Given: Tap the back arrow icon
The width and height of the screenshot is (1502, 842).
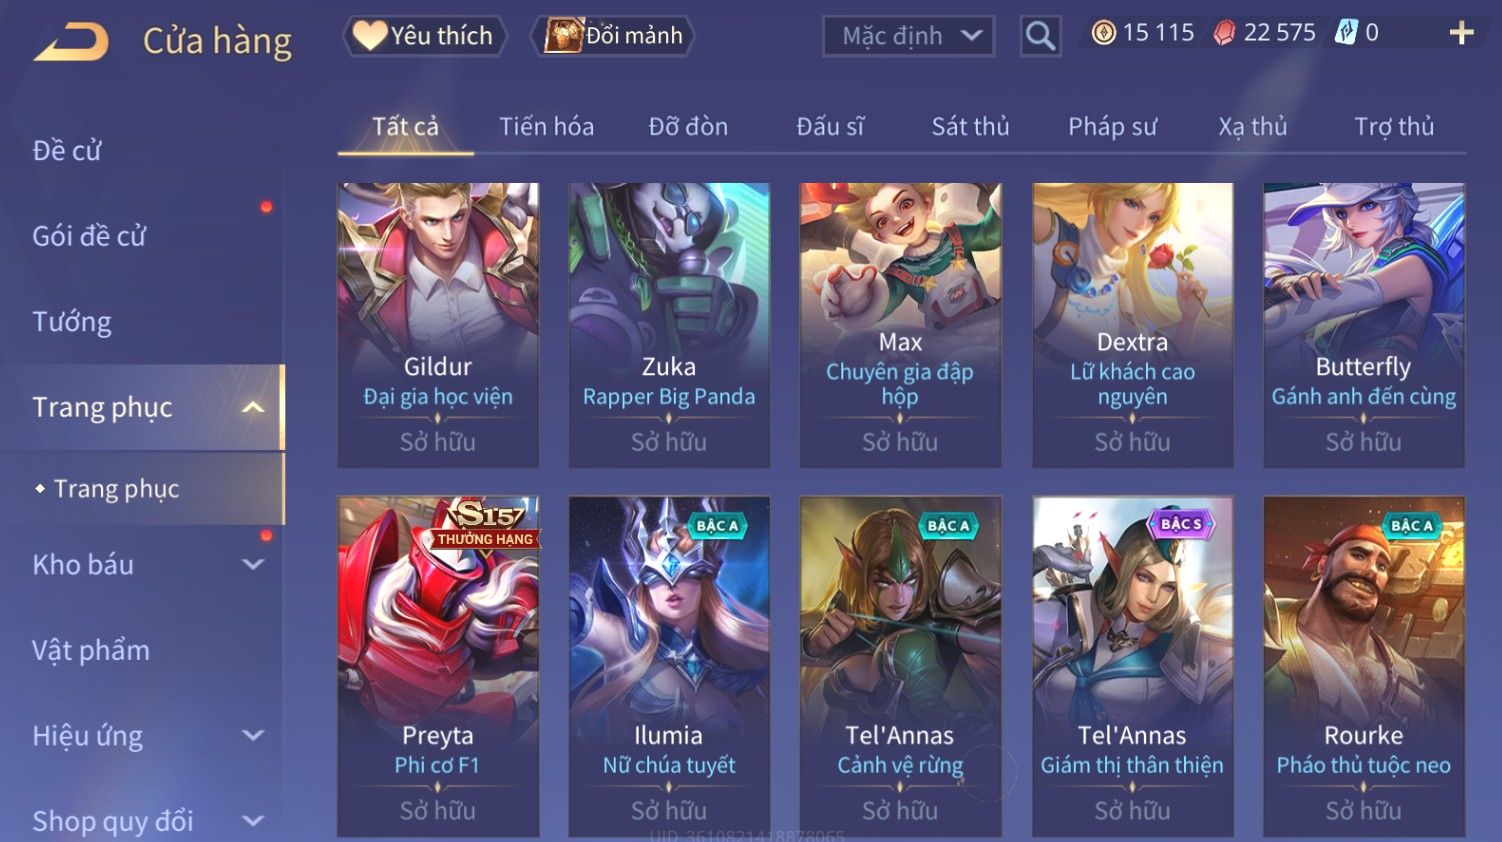Looking at the screenshot, I should tap(71, 41).
